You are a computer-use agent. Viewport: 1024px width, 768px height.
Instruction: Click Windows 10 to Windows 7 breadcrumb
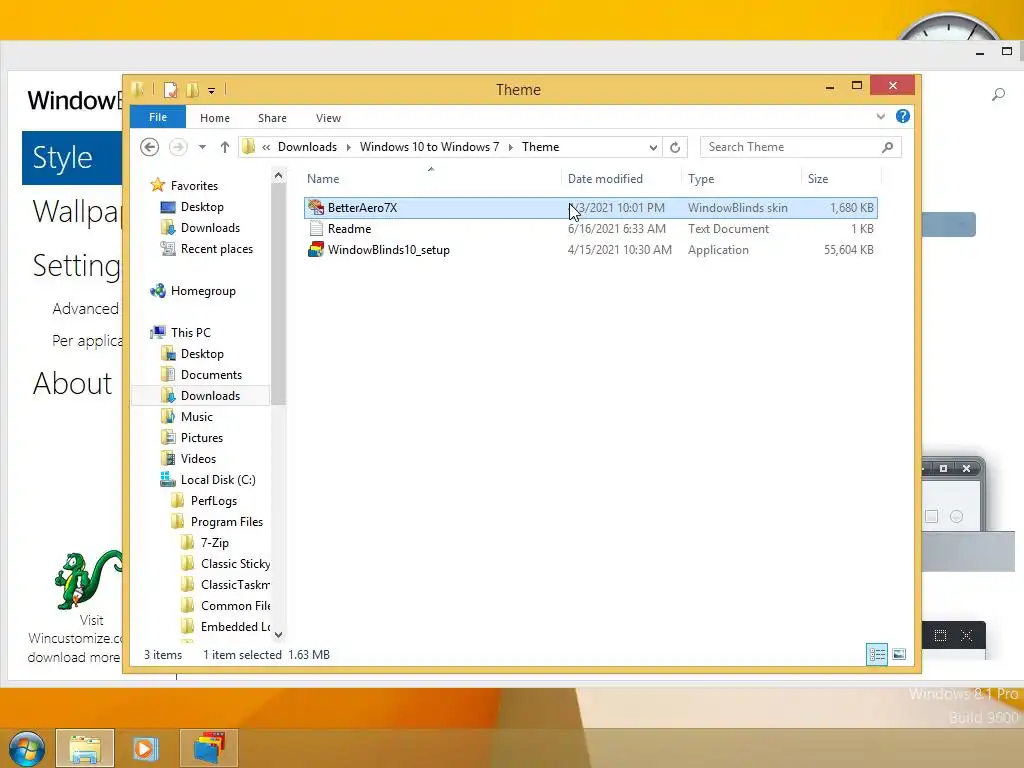(429, 147)
